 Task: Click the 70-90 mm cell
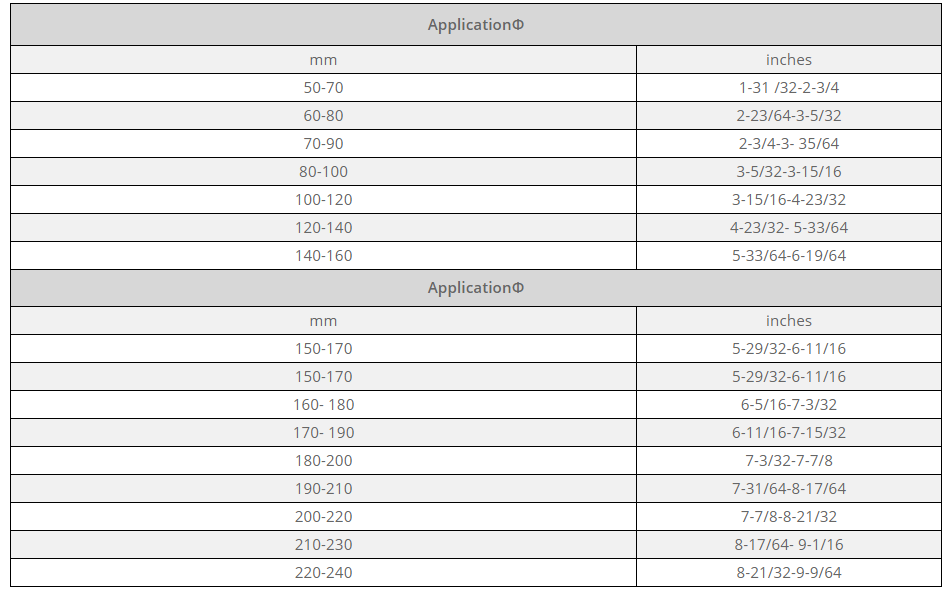(323, 144)
